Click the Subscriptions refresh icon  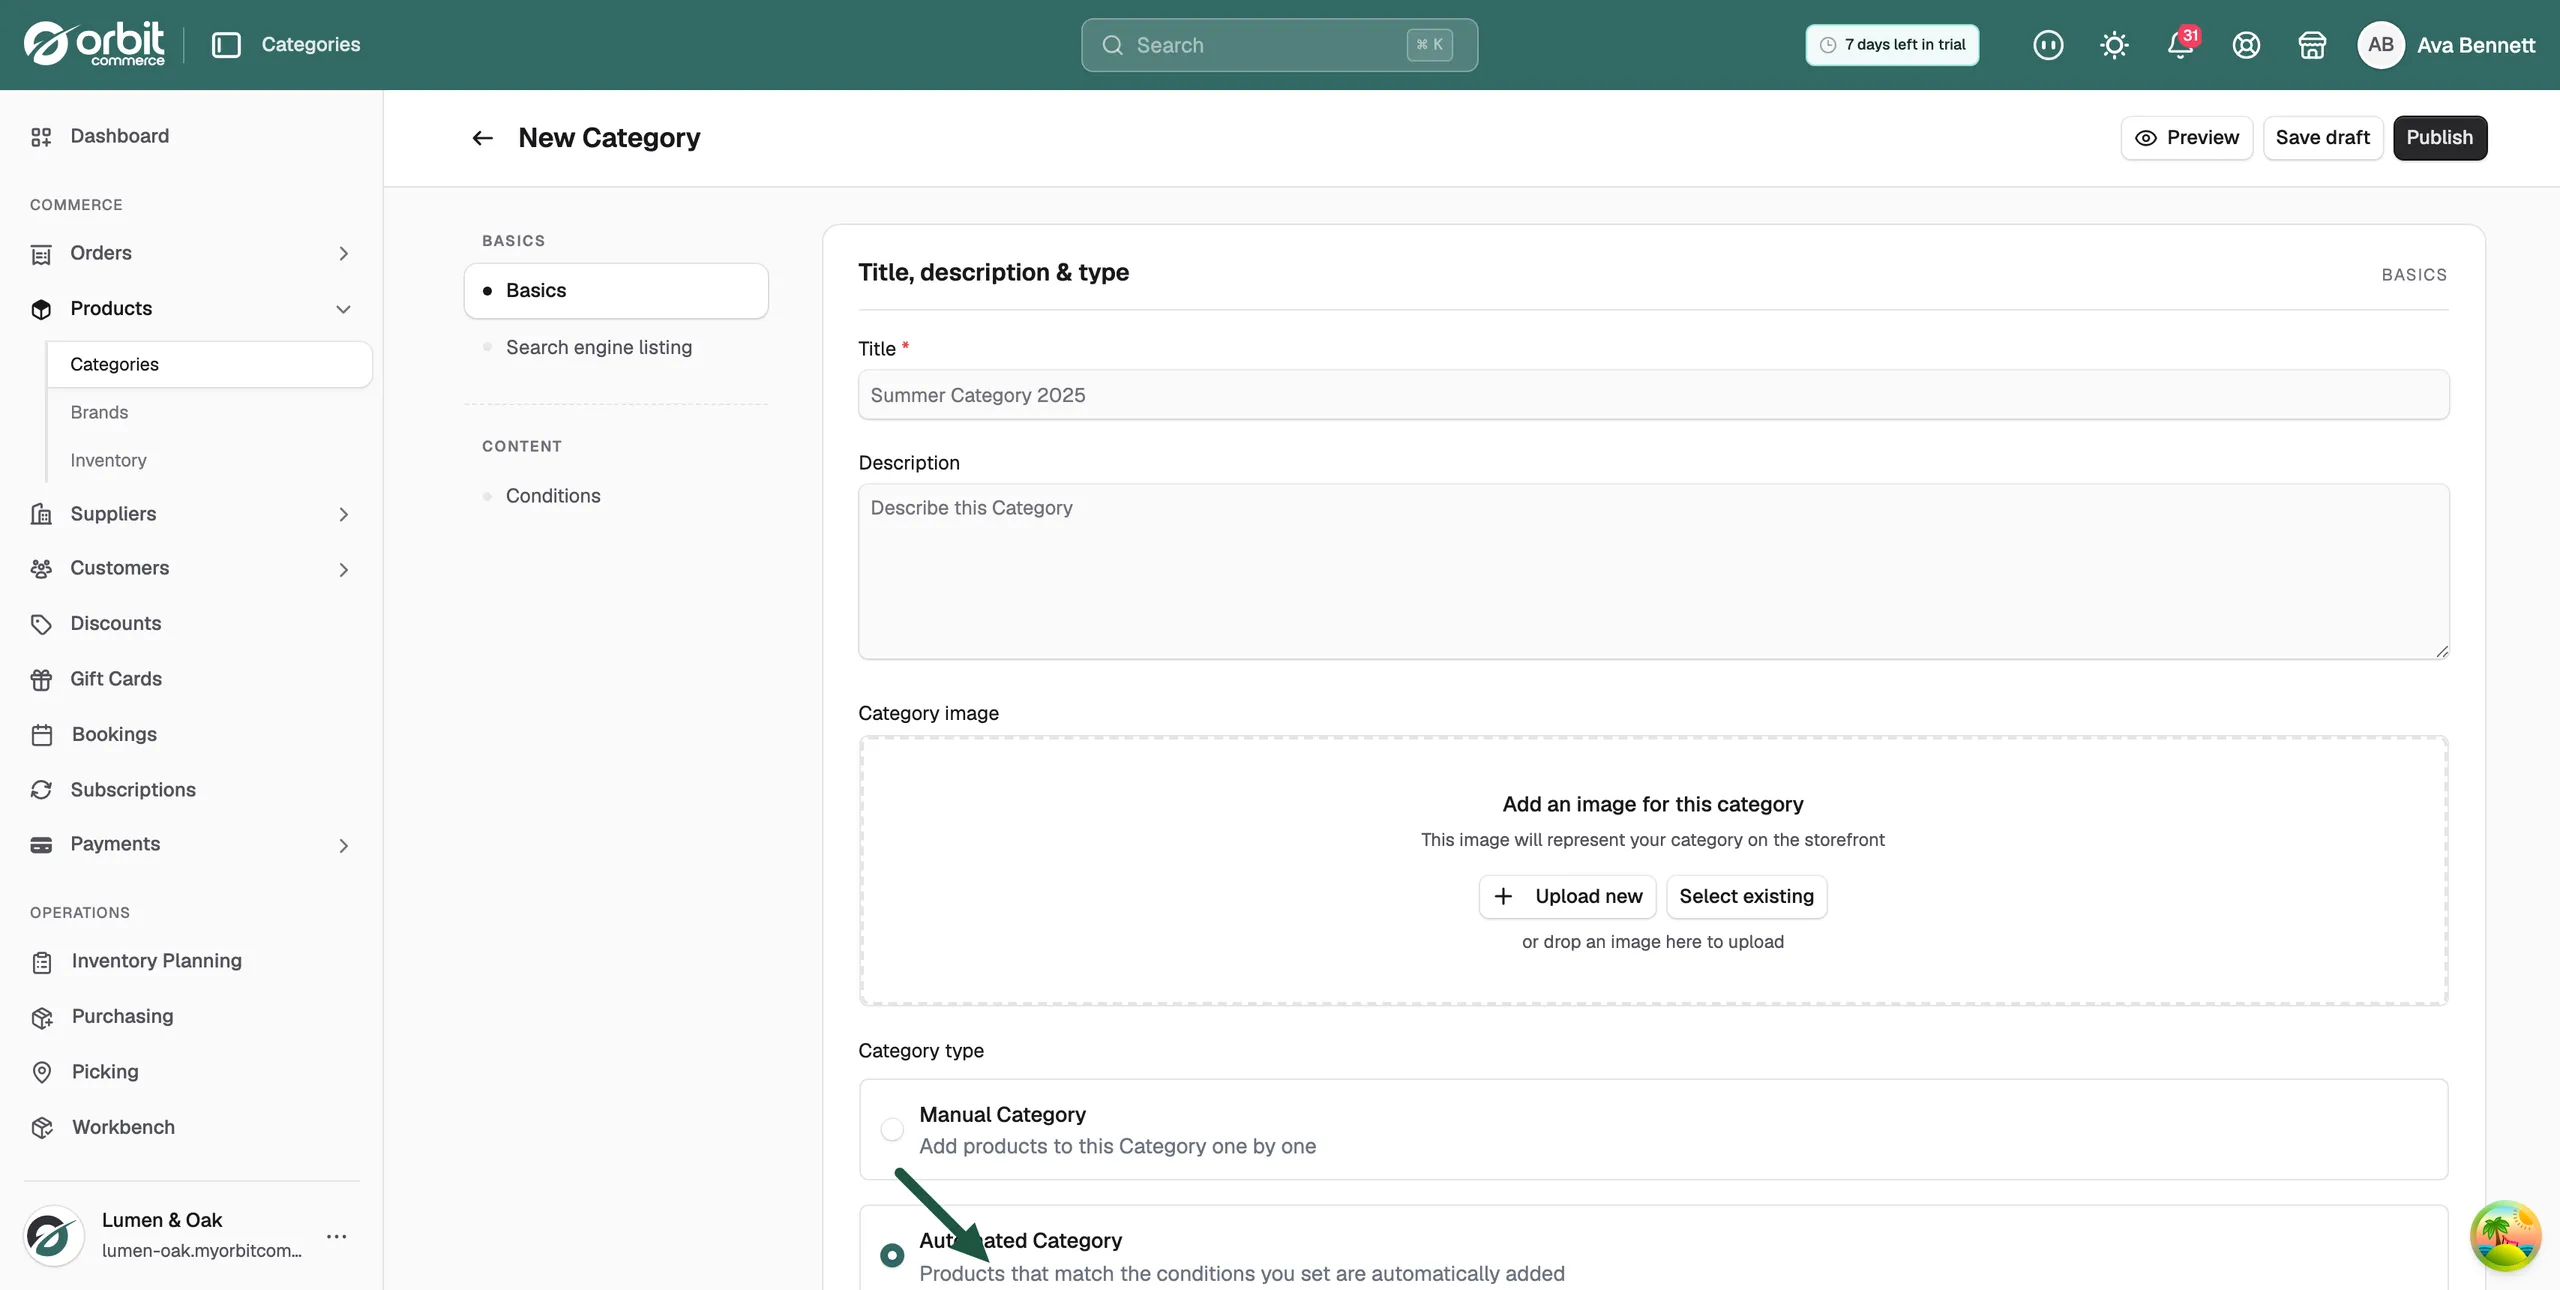(41, 790)
